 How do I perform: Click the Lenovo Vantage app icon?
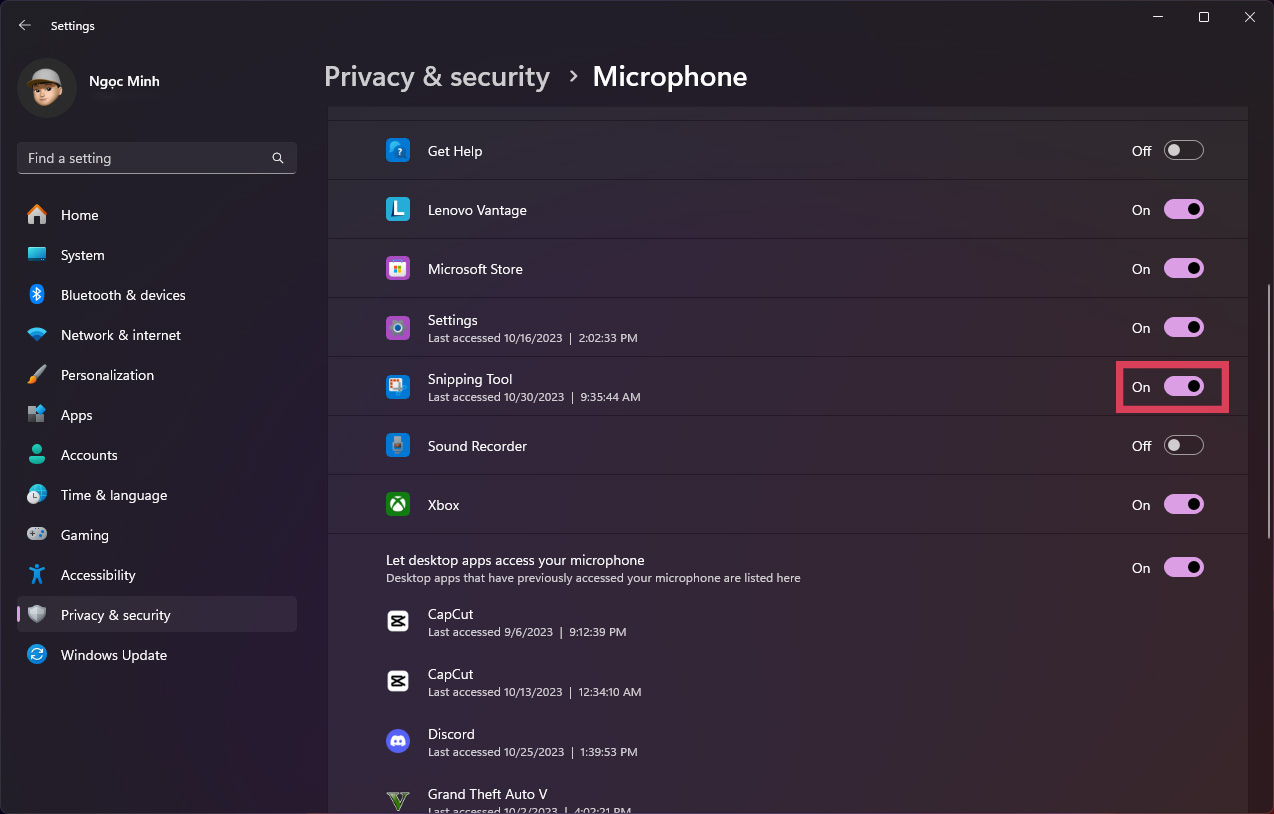(398, 210)
